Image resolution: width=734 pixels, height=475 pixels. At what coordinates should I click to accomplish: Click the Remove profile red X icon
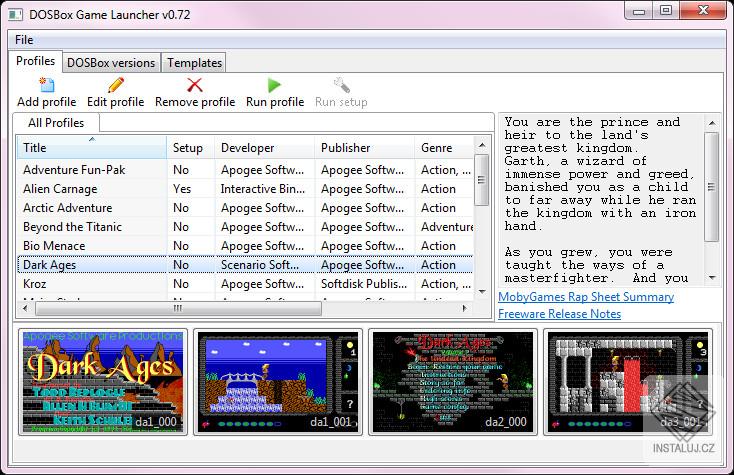(x=195, y=85)
